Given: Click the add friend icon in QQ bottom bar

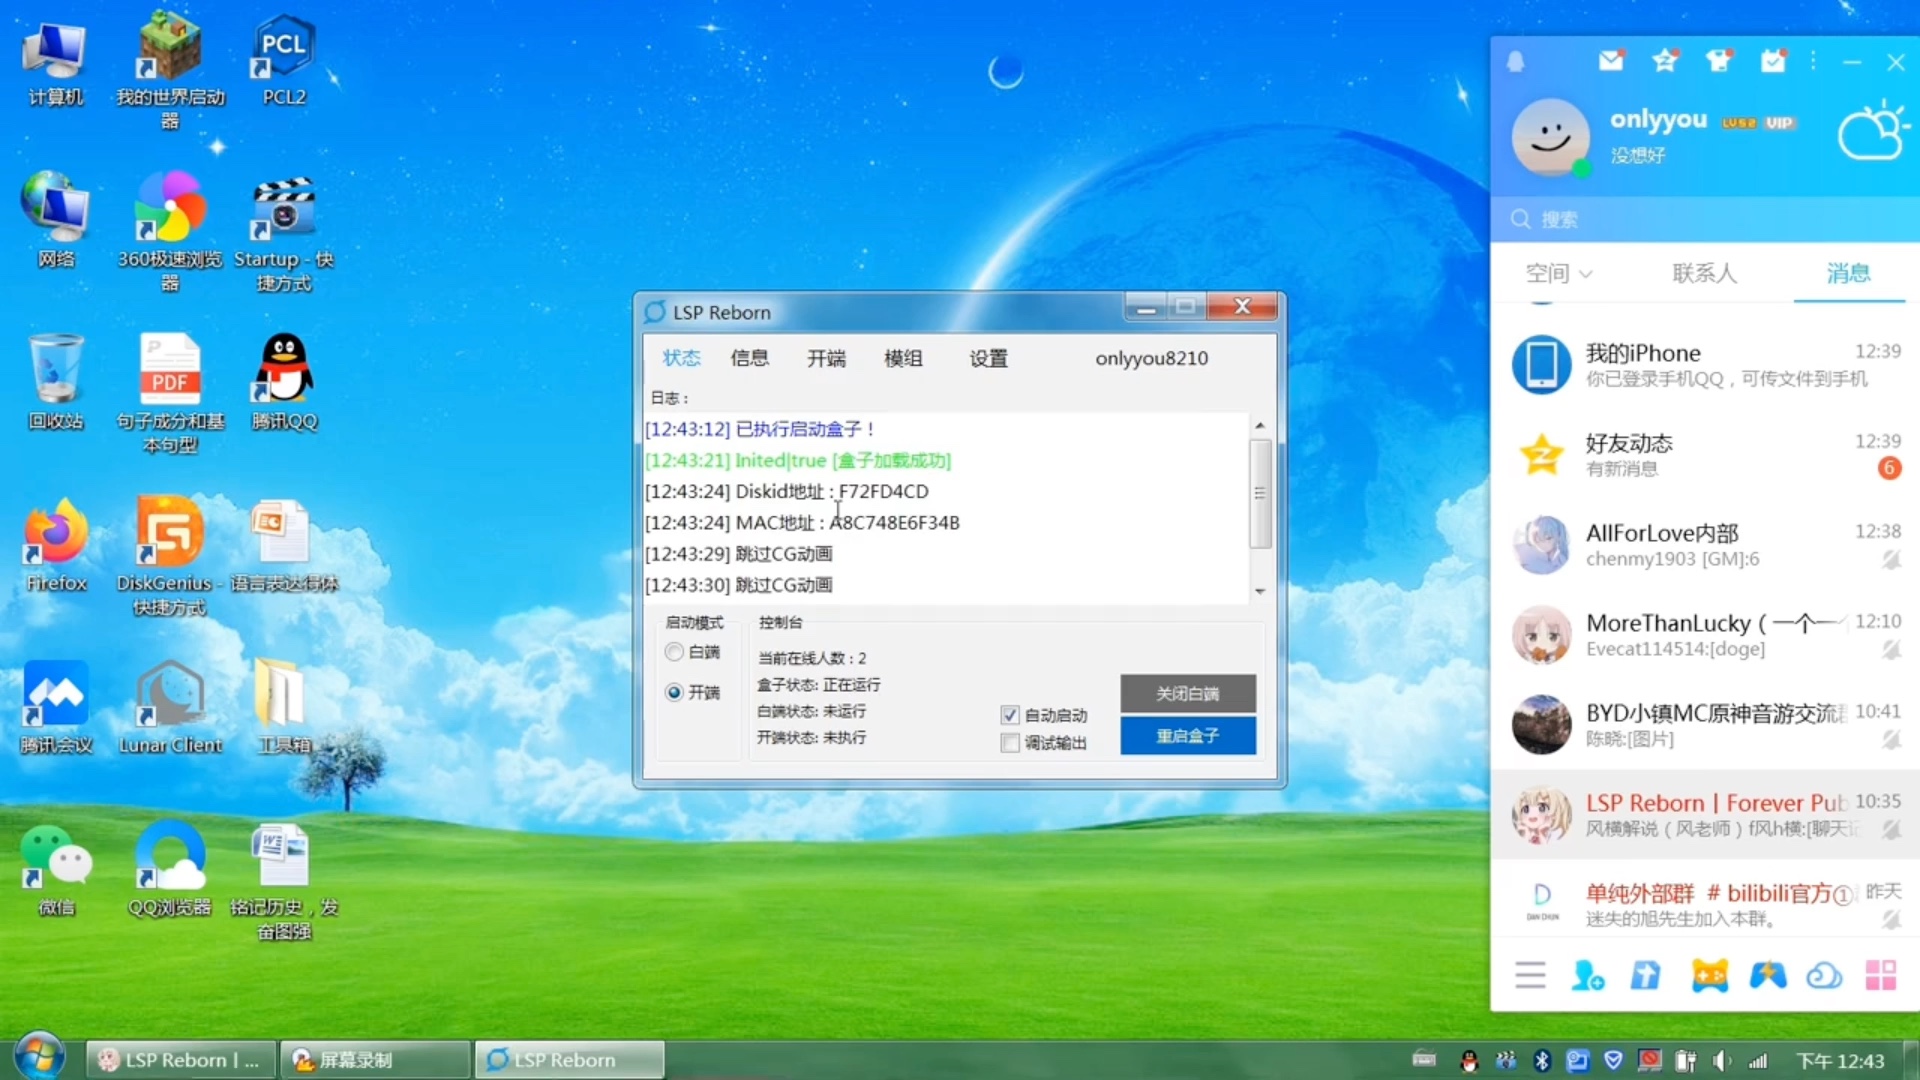Looking at the screenshot, I should click(x=1588, y=975).
